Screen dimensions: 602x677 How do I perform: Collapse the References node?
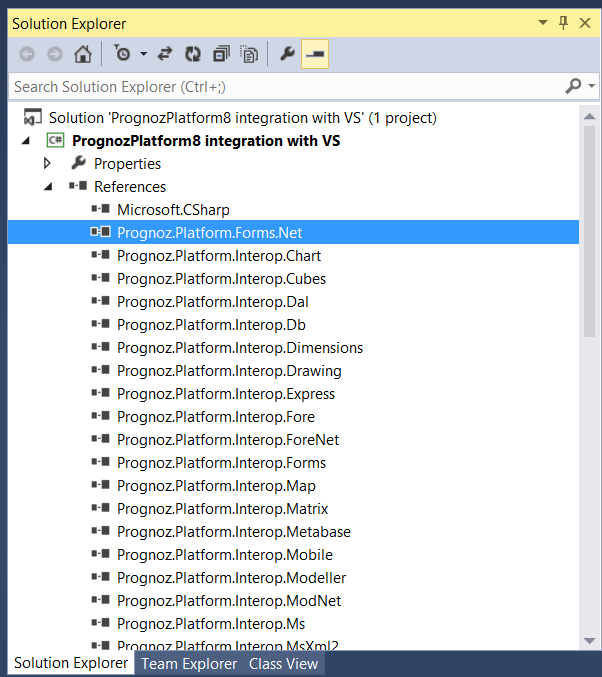[48, 187]
